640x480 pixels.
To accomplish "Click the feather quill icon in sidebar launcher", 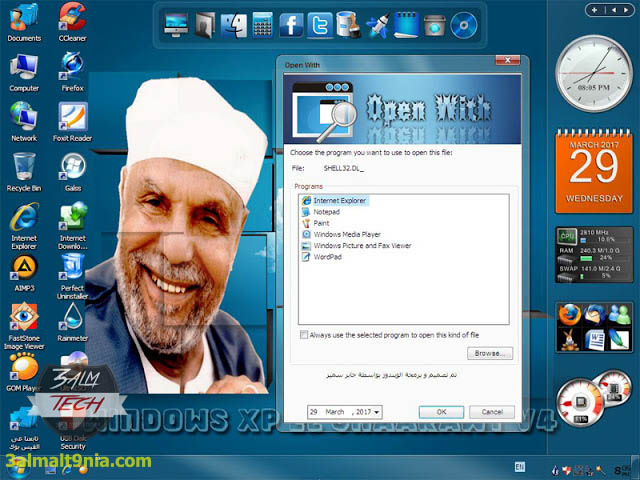I will click(x=619, y=340).
